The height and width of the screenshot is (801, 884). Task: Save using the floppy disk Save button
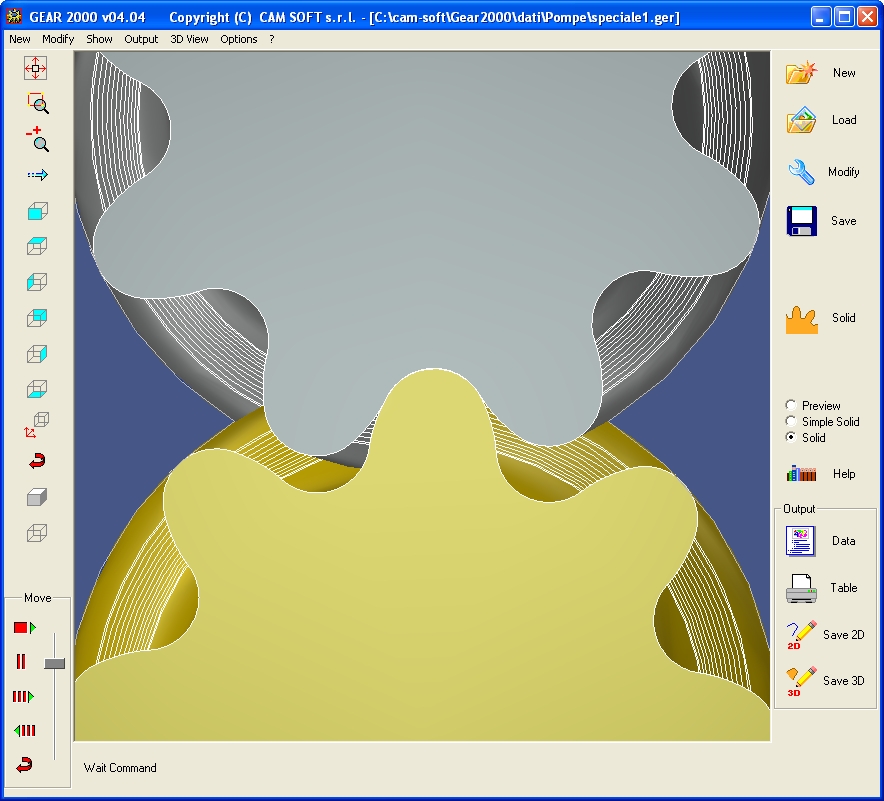821,221
